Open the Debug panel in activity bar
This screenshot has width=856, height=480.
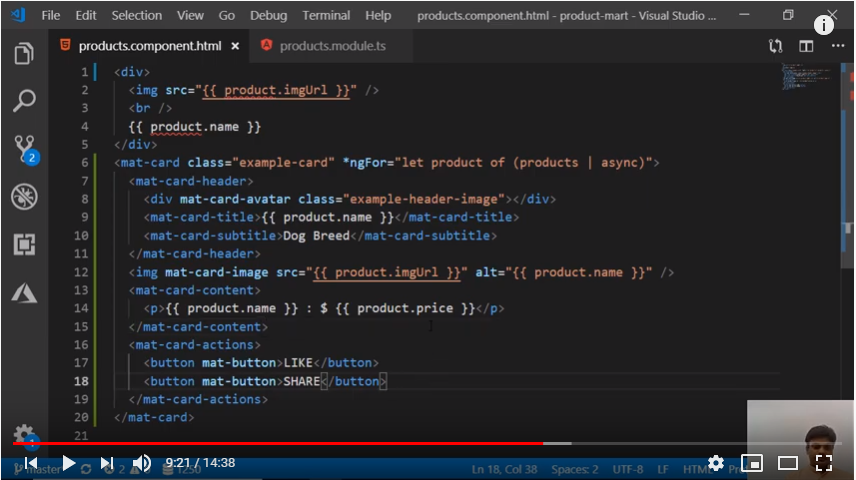(x=24, y=197)
